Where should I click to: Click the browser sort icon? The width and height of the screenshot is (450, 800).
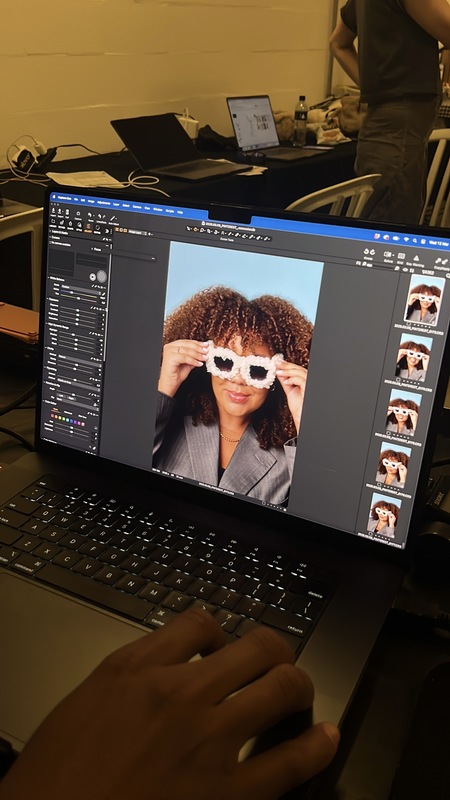[x=412, y=271]
